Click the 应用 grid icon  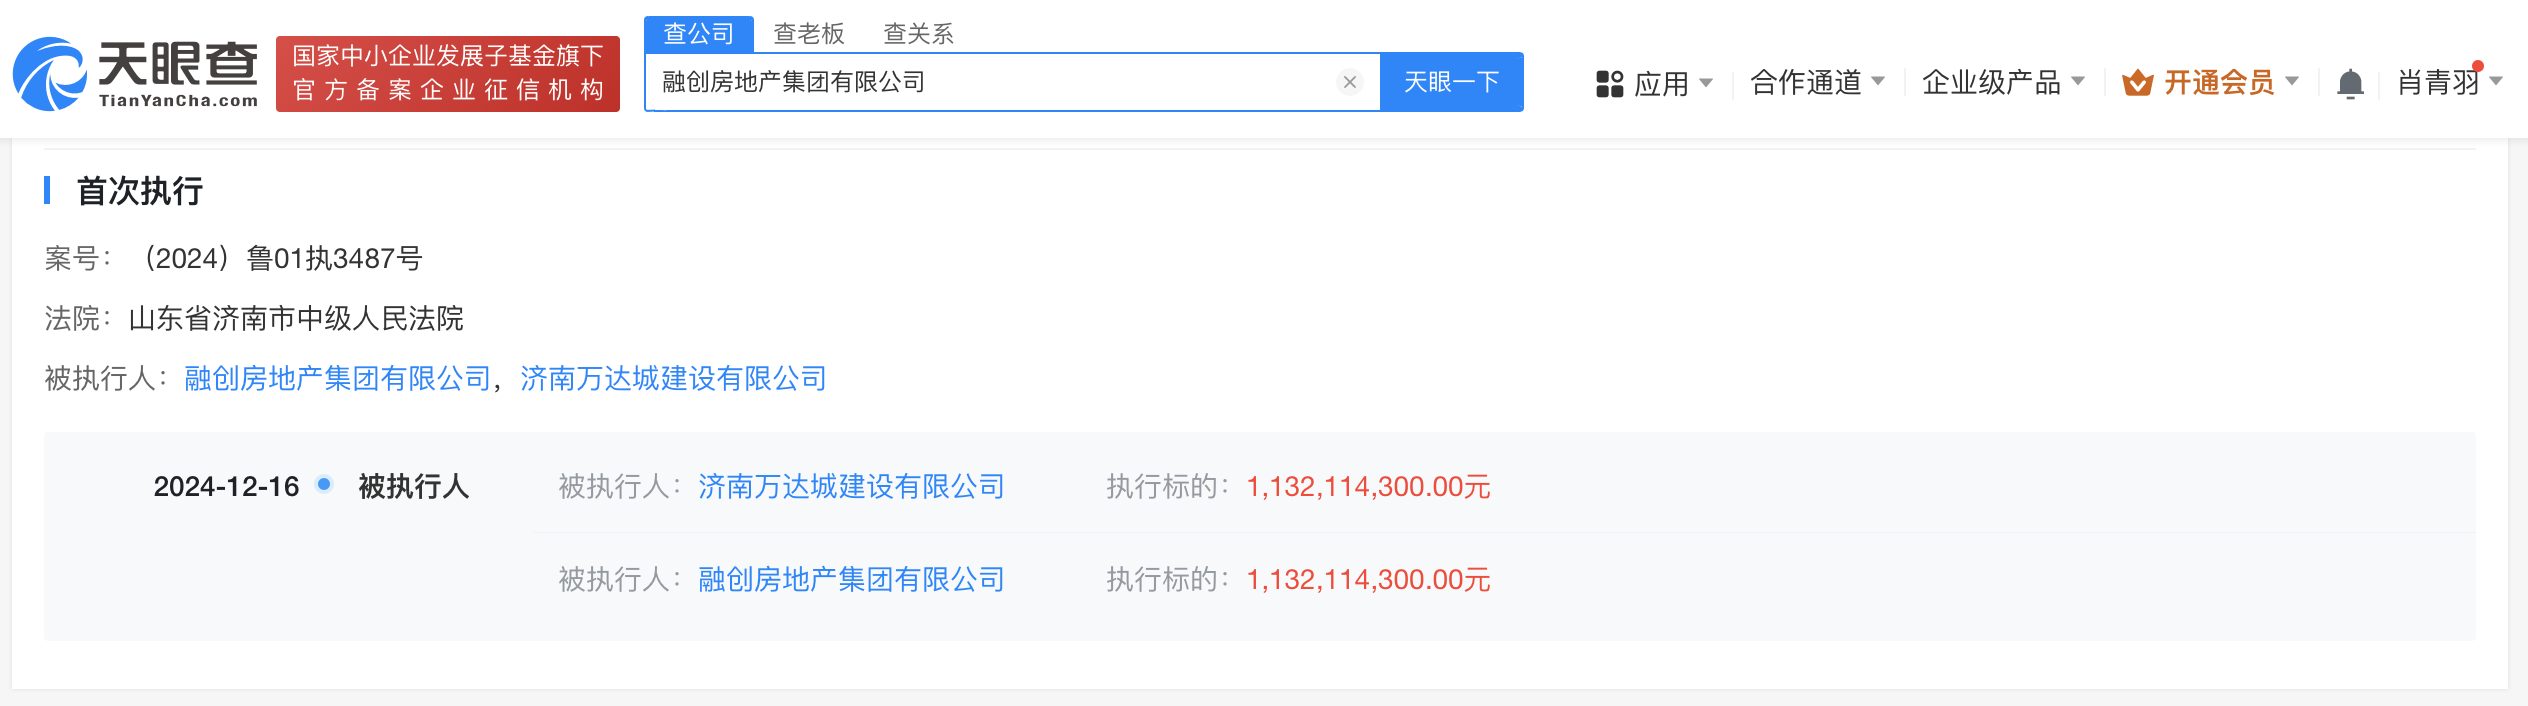(x=1609, y=83)
